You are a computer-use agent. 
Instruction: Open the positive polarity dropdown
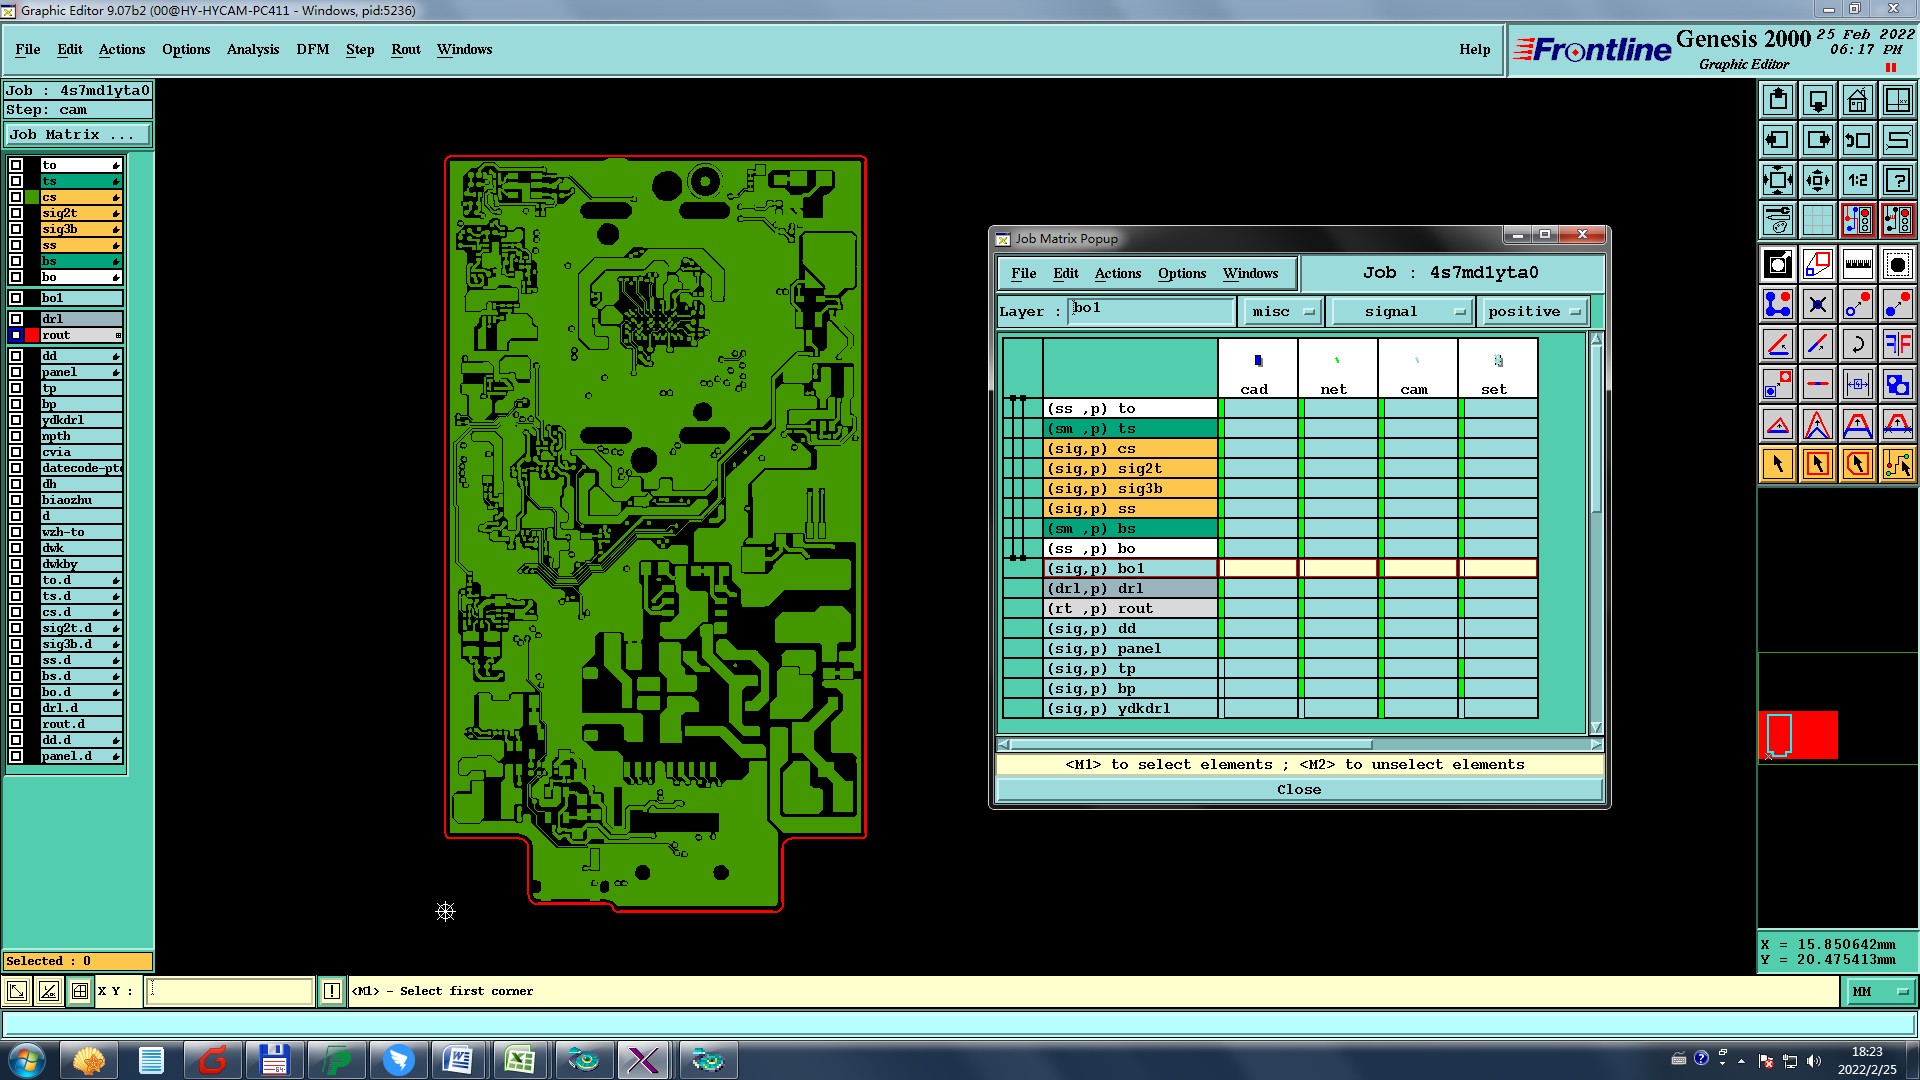[1534, 312]
